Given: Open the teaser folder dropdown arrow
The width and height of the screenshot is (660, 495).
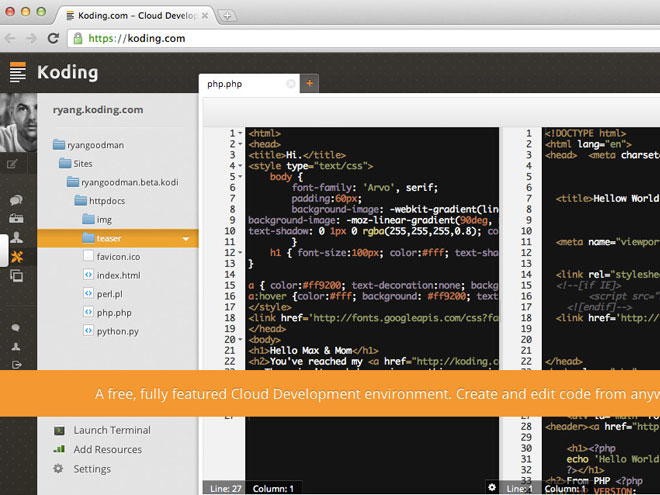Looking at the screenshot, I should 186,239.
